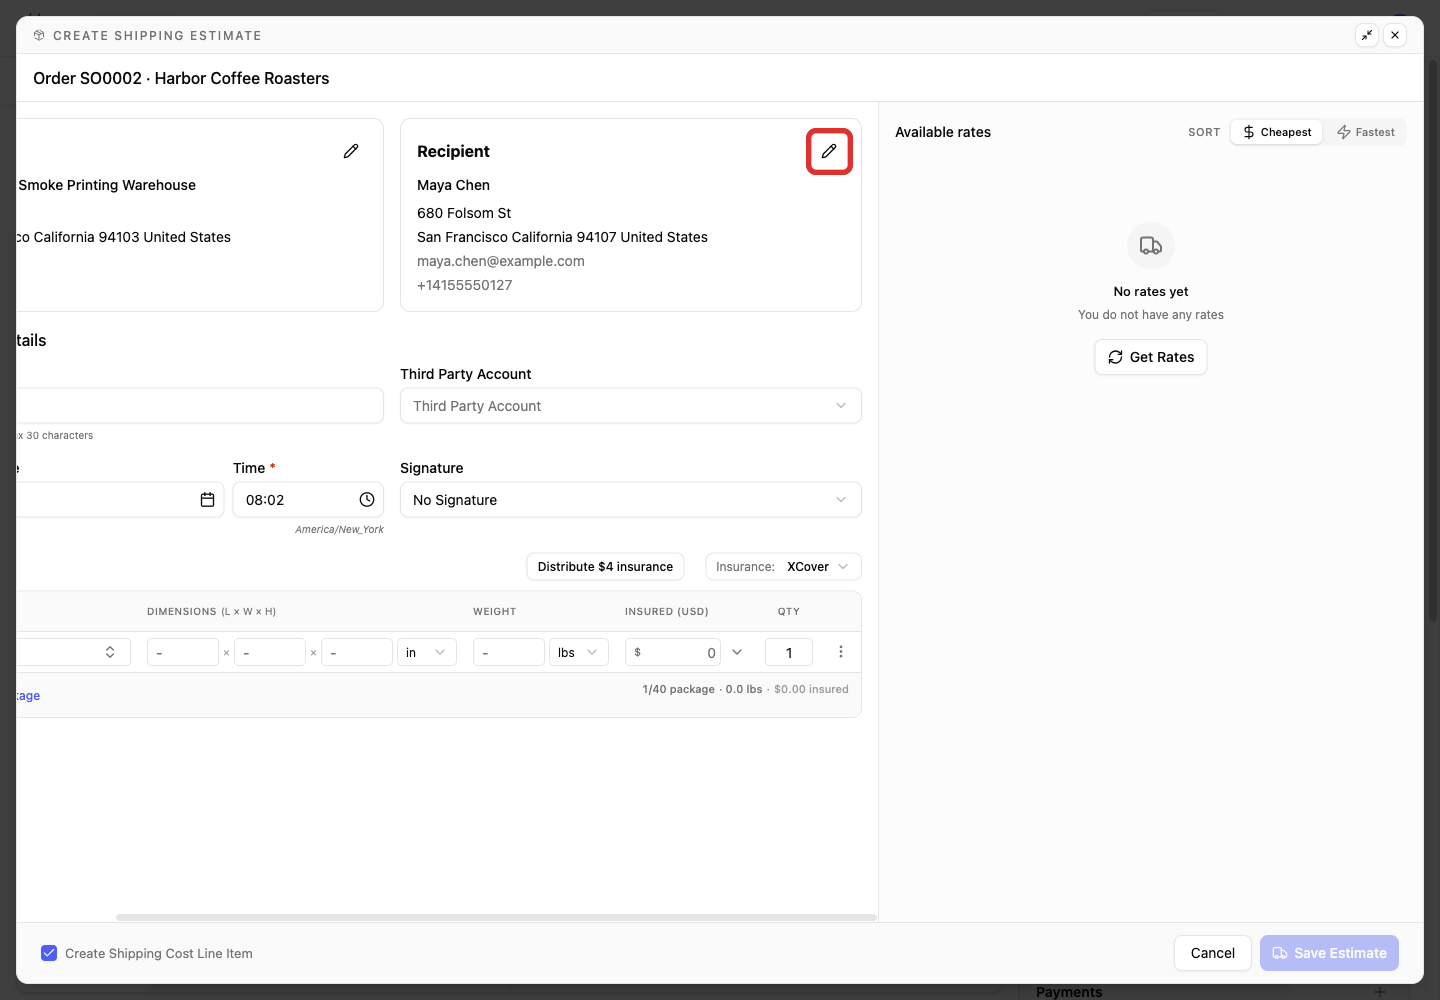Open the Signature dropdown
Viewport: 1440px width, 1000px height.
(x=631, y=500)
